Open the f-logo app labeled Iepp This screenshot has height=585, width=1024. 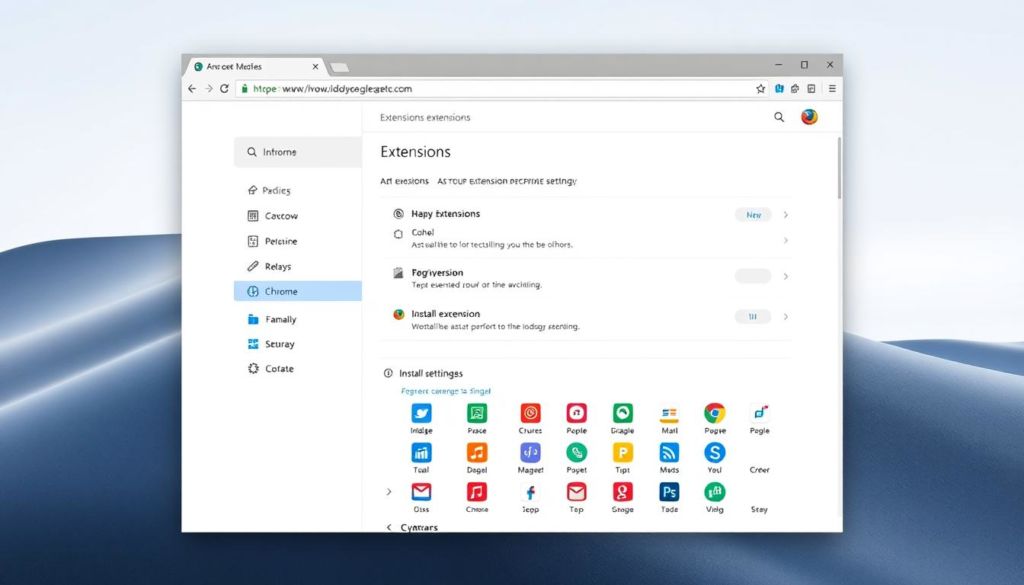pyautogui.click(x=530, y=492)
